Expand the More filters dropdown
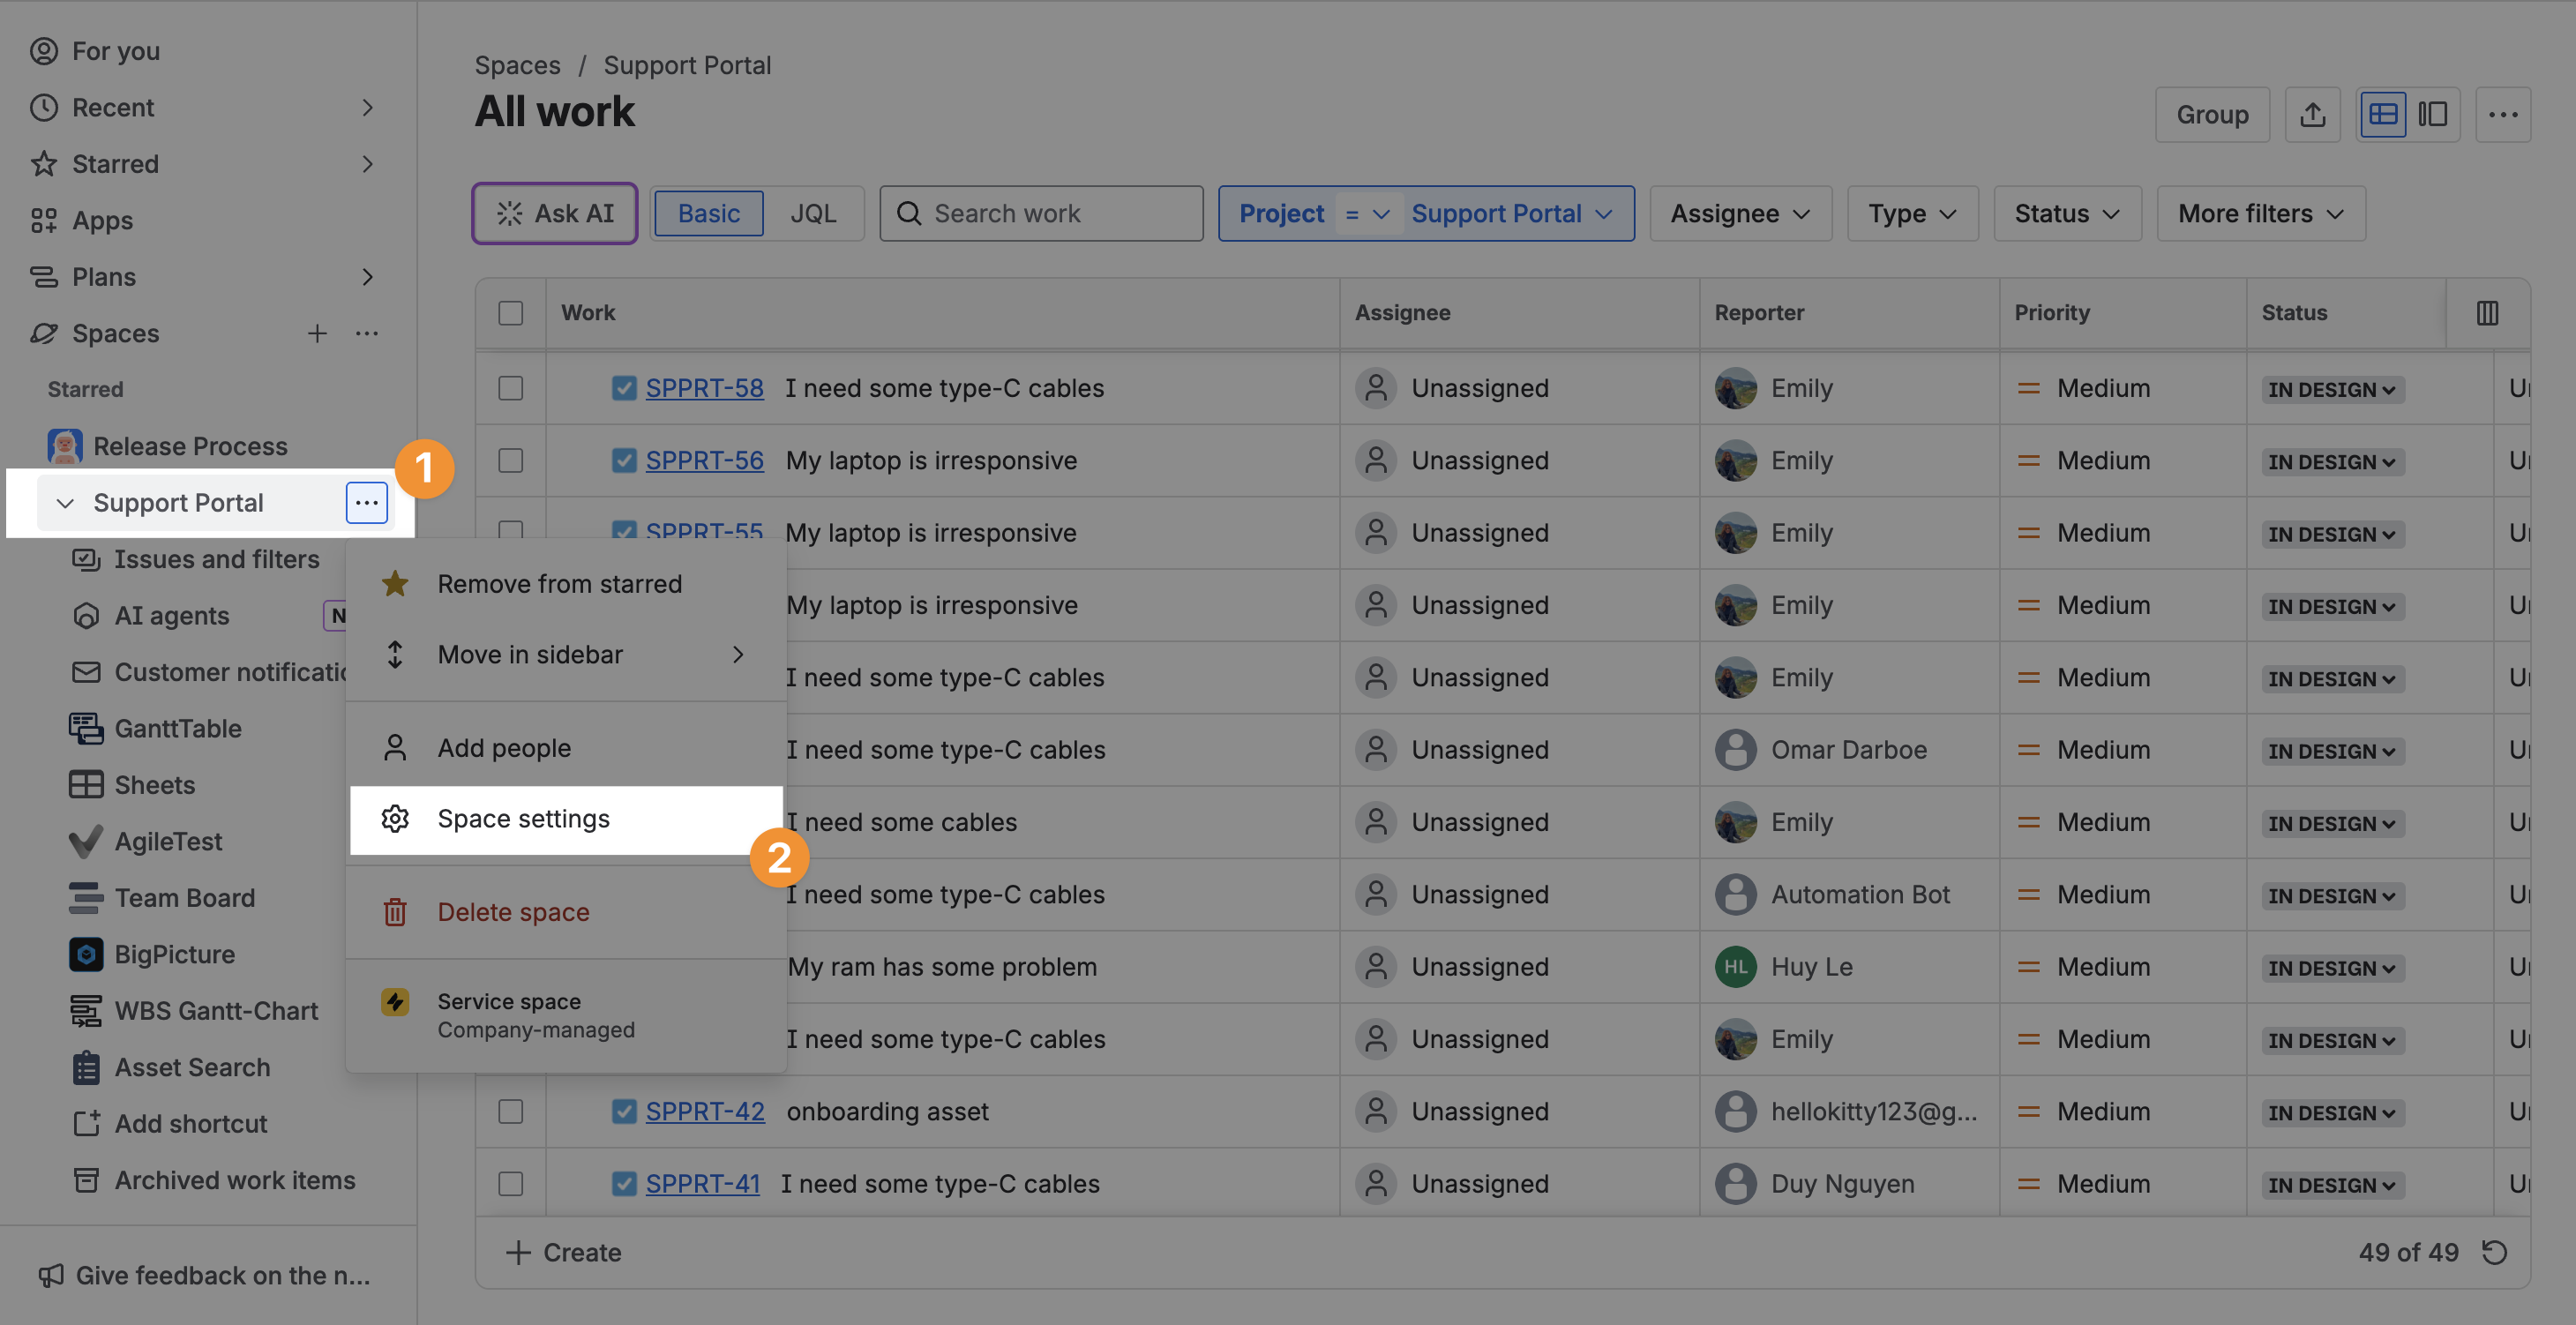 pyautogui.click(x=2260, y=213)
